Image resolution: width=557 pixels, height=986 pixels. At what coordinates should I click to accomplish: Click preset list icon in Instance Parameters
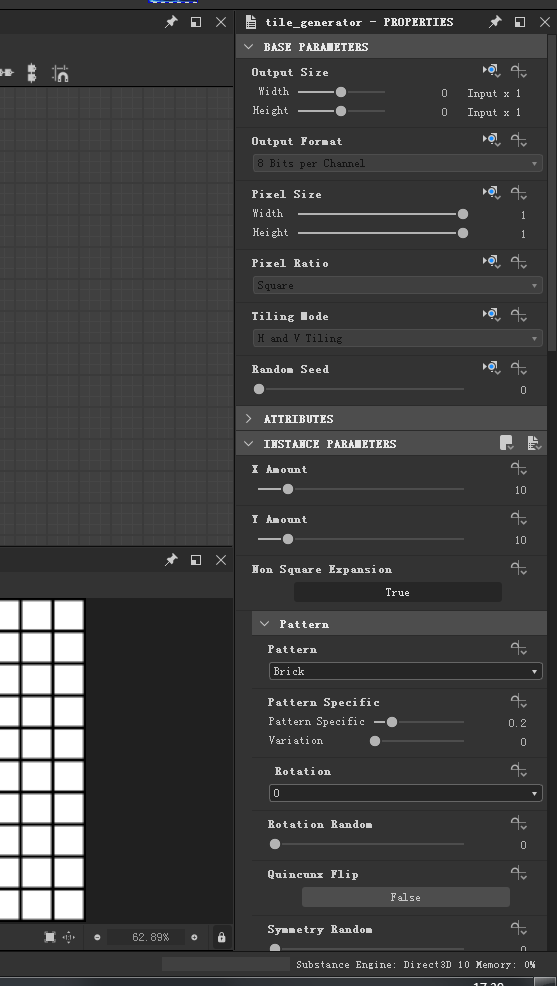tap(534, 443)
